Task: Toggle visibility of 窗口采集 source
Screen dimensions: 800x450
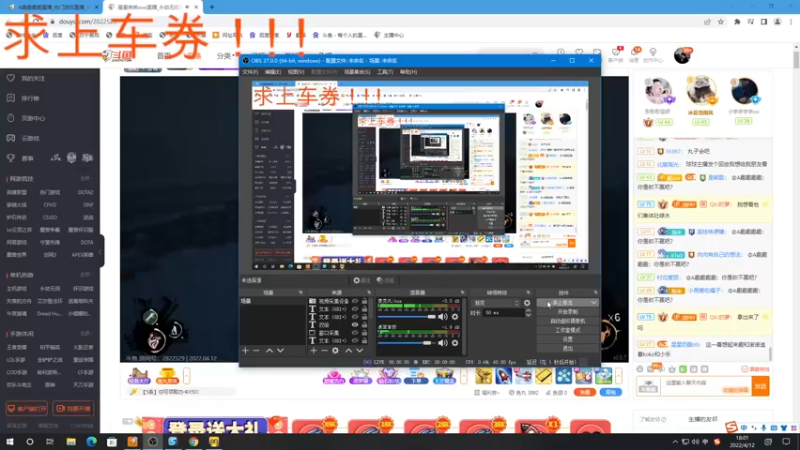Action: pos(355,333)
